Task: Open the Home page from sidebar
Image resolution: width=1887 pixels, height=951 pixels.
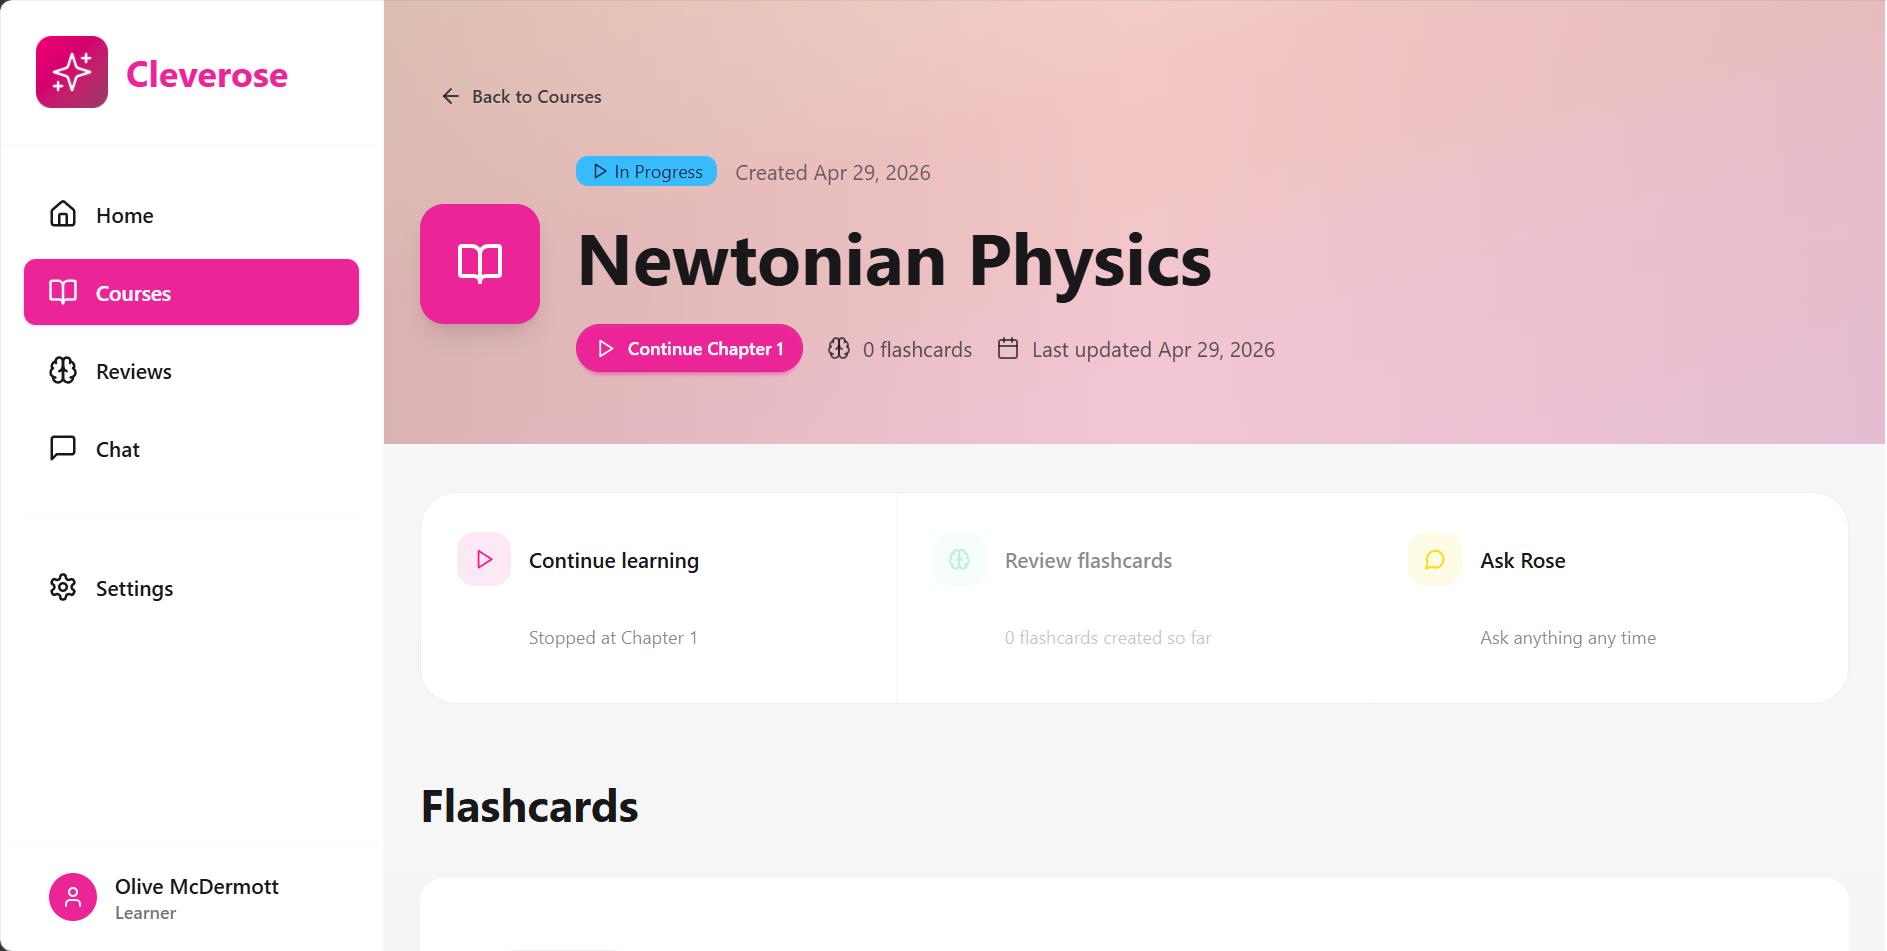Action: click(x=191, y=215)
